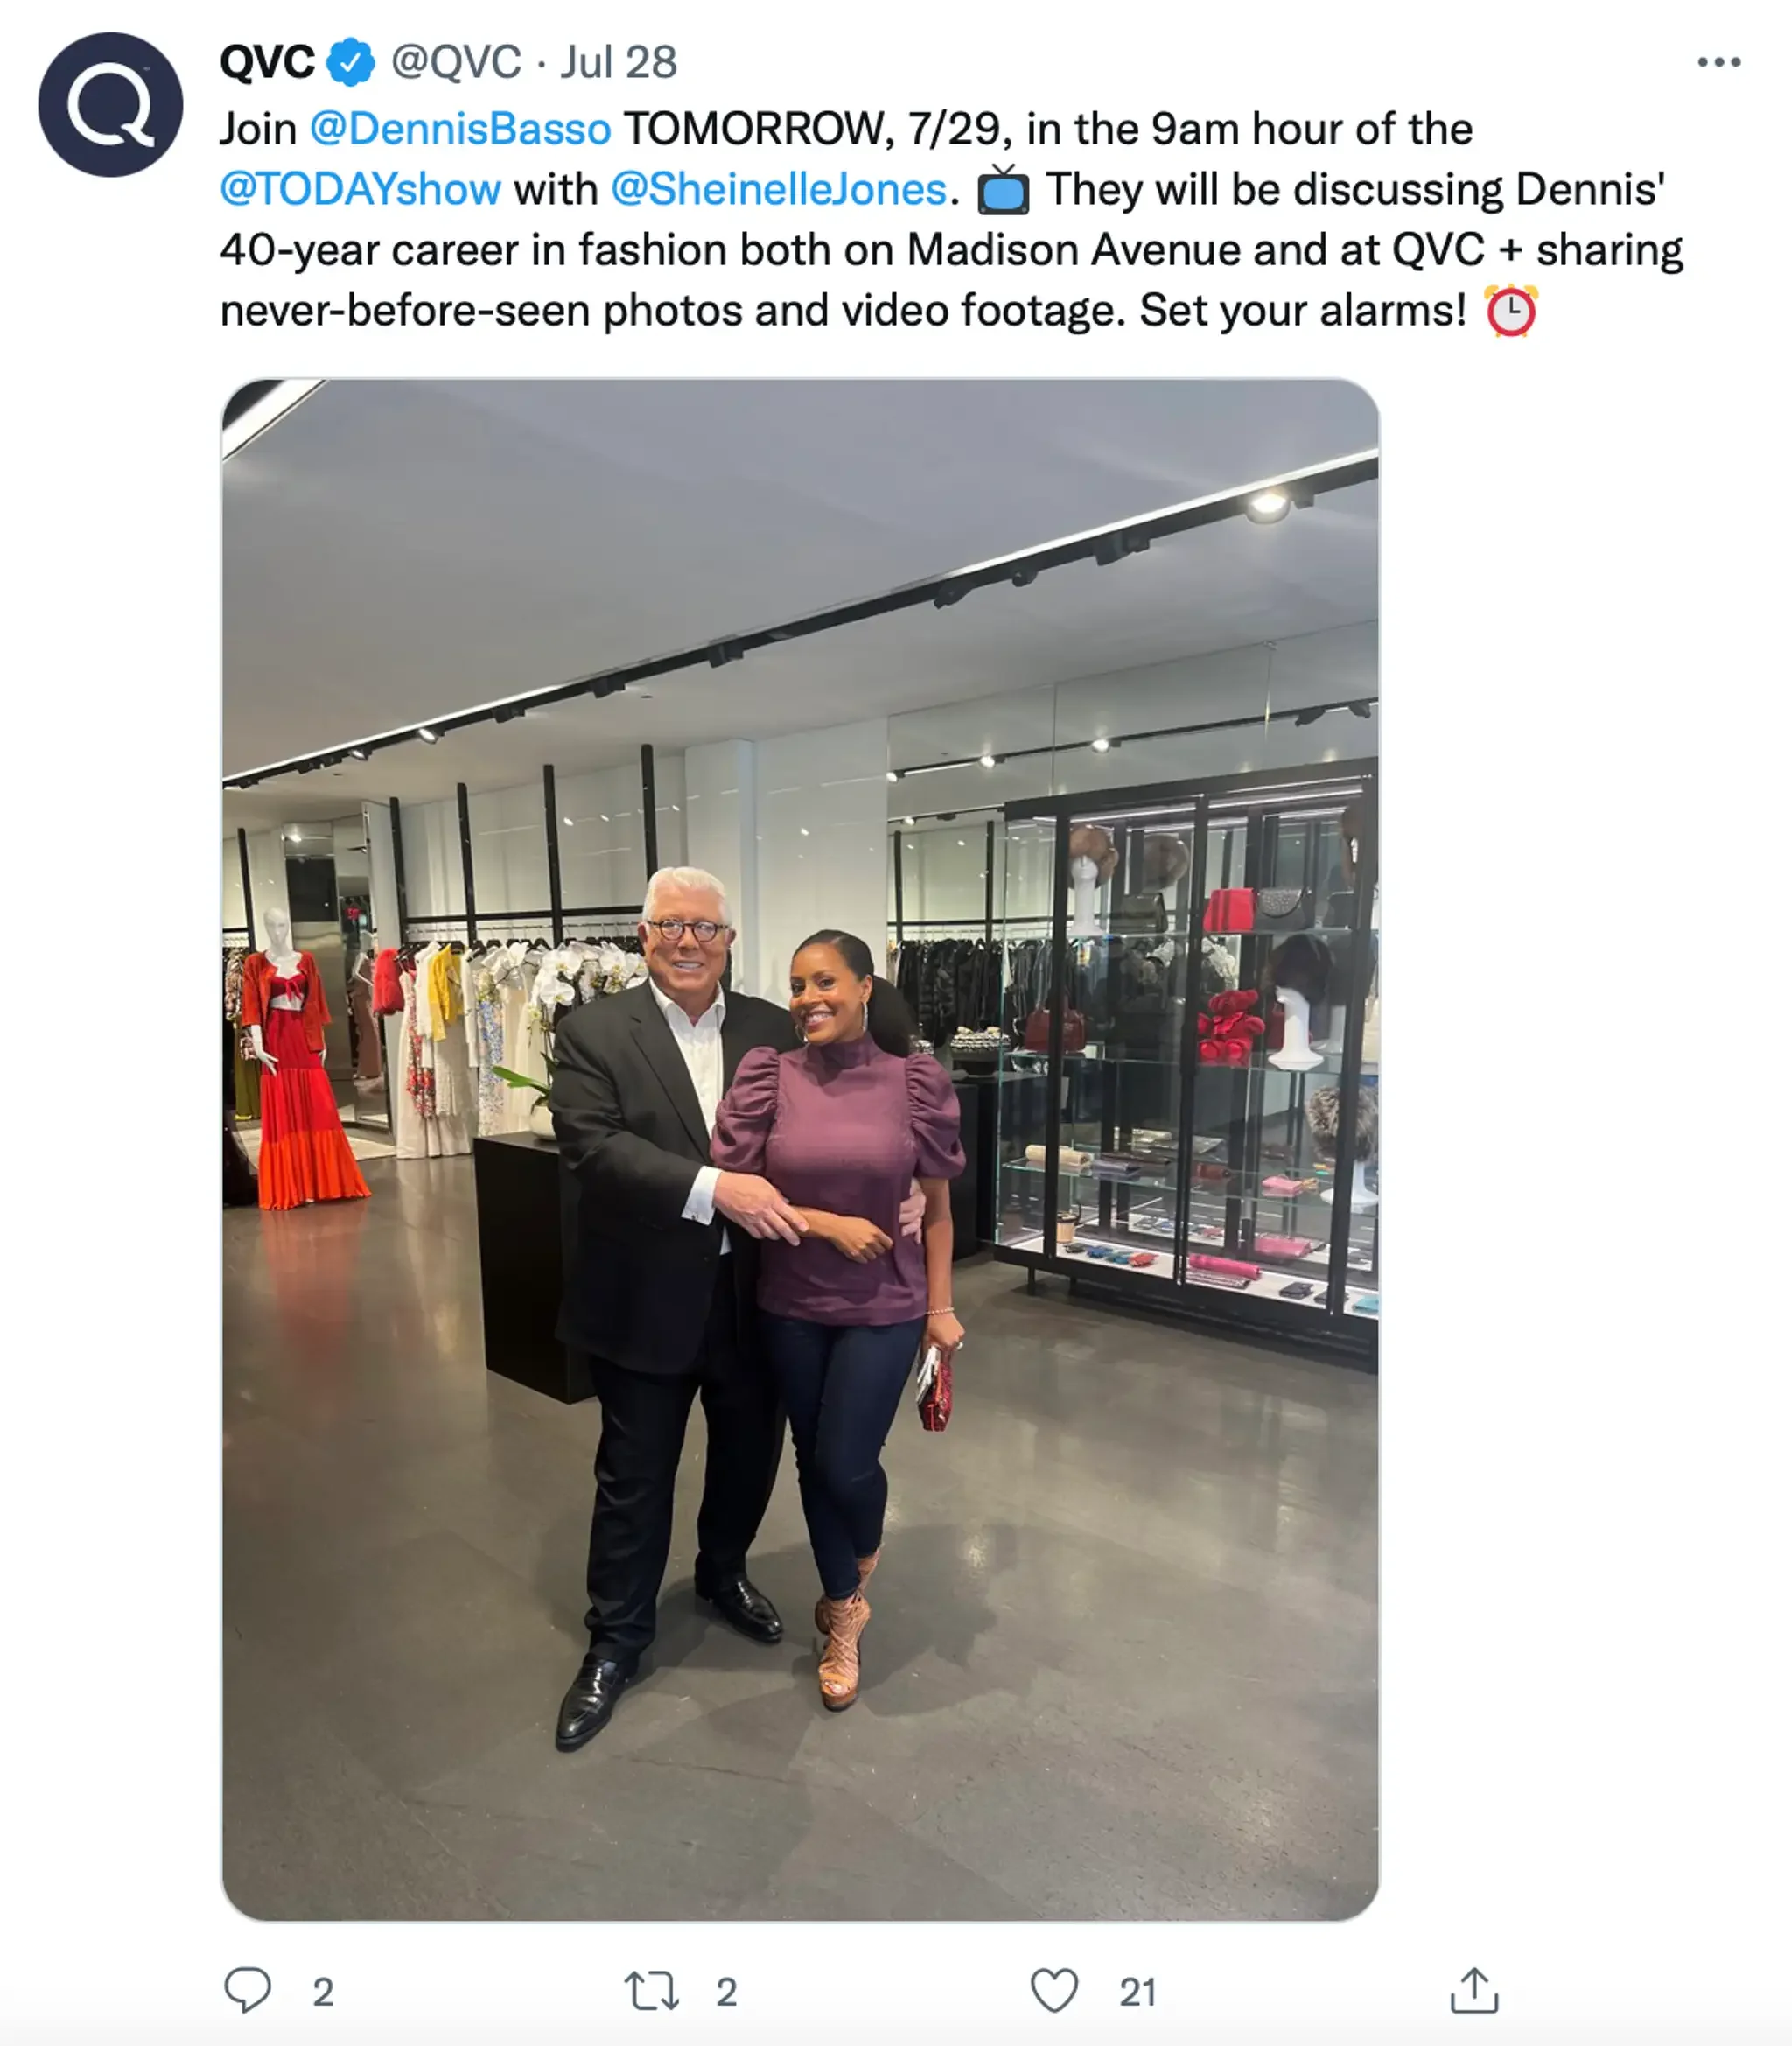Image resolution: width=1792 pixels, height=2046 pixels.
Task: Share the tweet via the upload arrow icon
Action: click(x=1475, y=1990)
